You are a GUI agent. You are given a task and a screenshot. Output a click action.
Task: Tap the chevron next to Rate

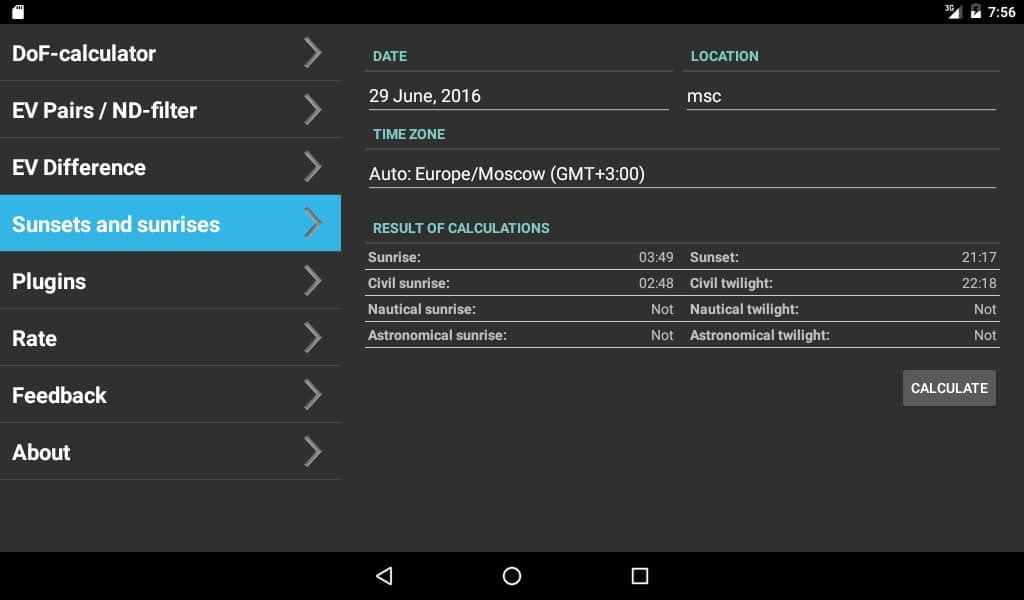(313, 338)
